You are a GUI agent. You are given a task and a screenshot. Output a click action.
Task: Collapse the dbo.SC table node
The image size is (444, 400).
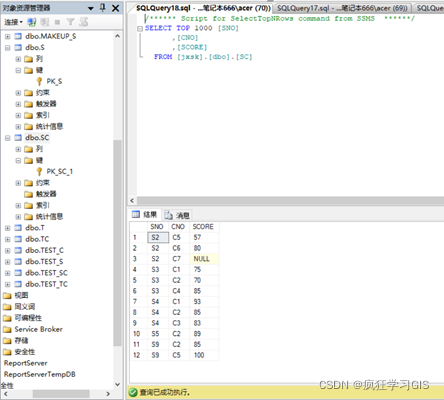point(8,138)
